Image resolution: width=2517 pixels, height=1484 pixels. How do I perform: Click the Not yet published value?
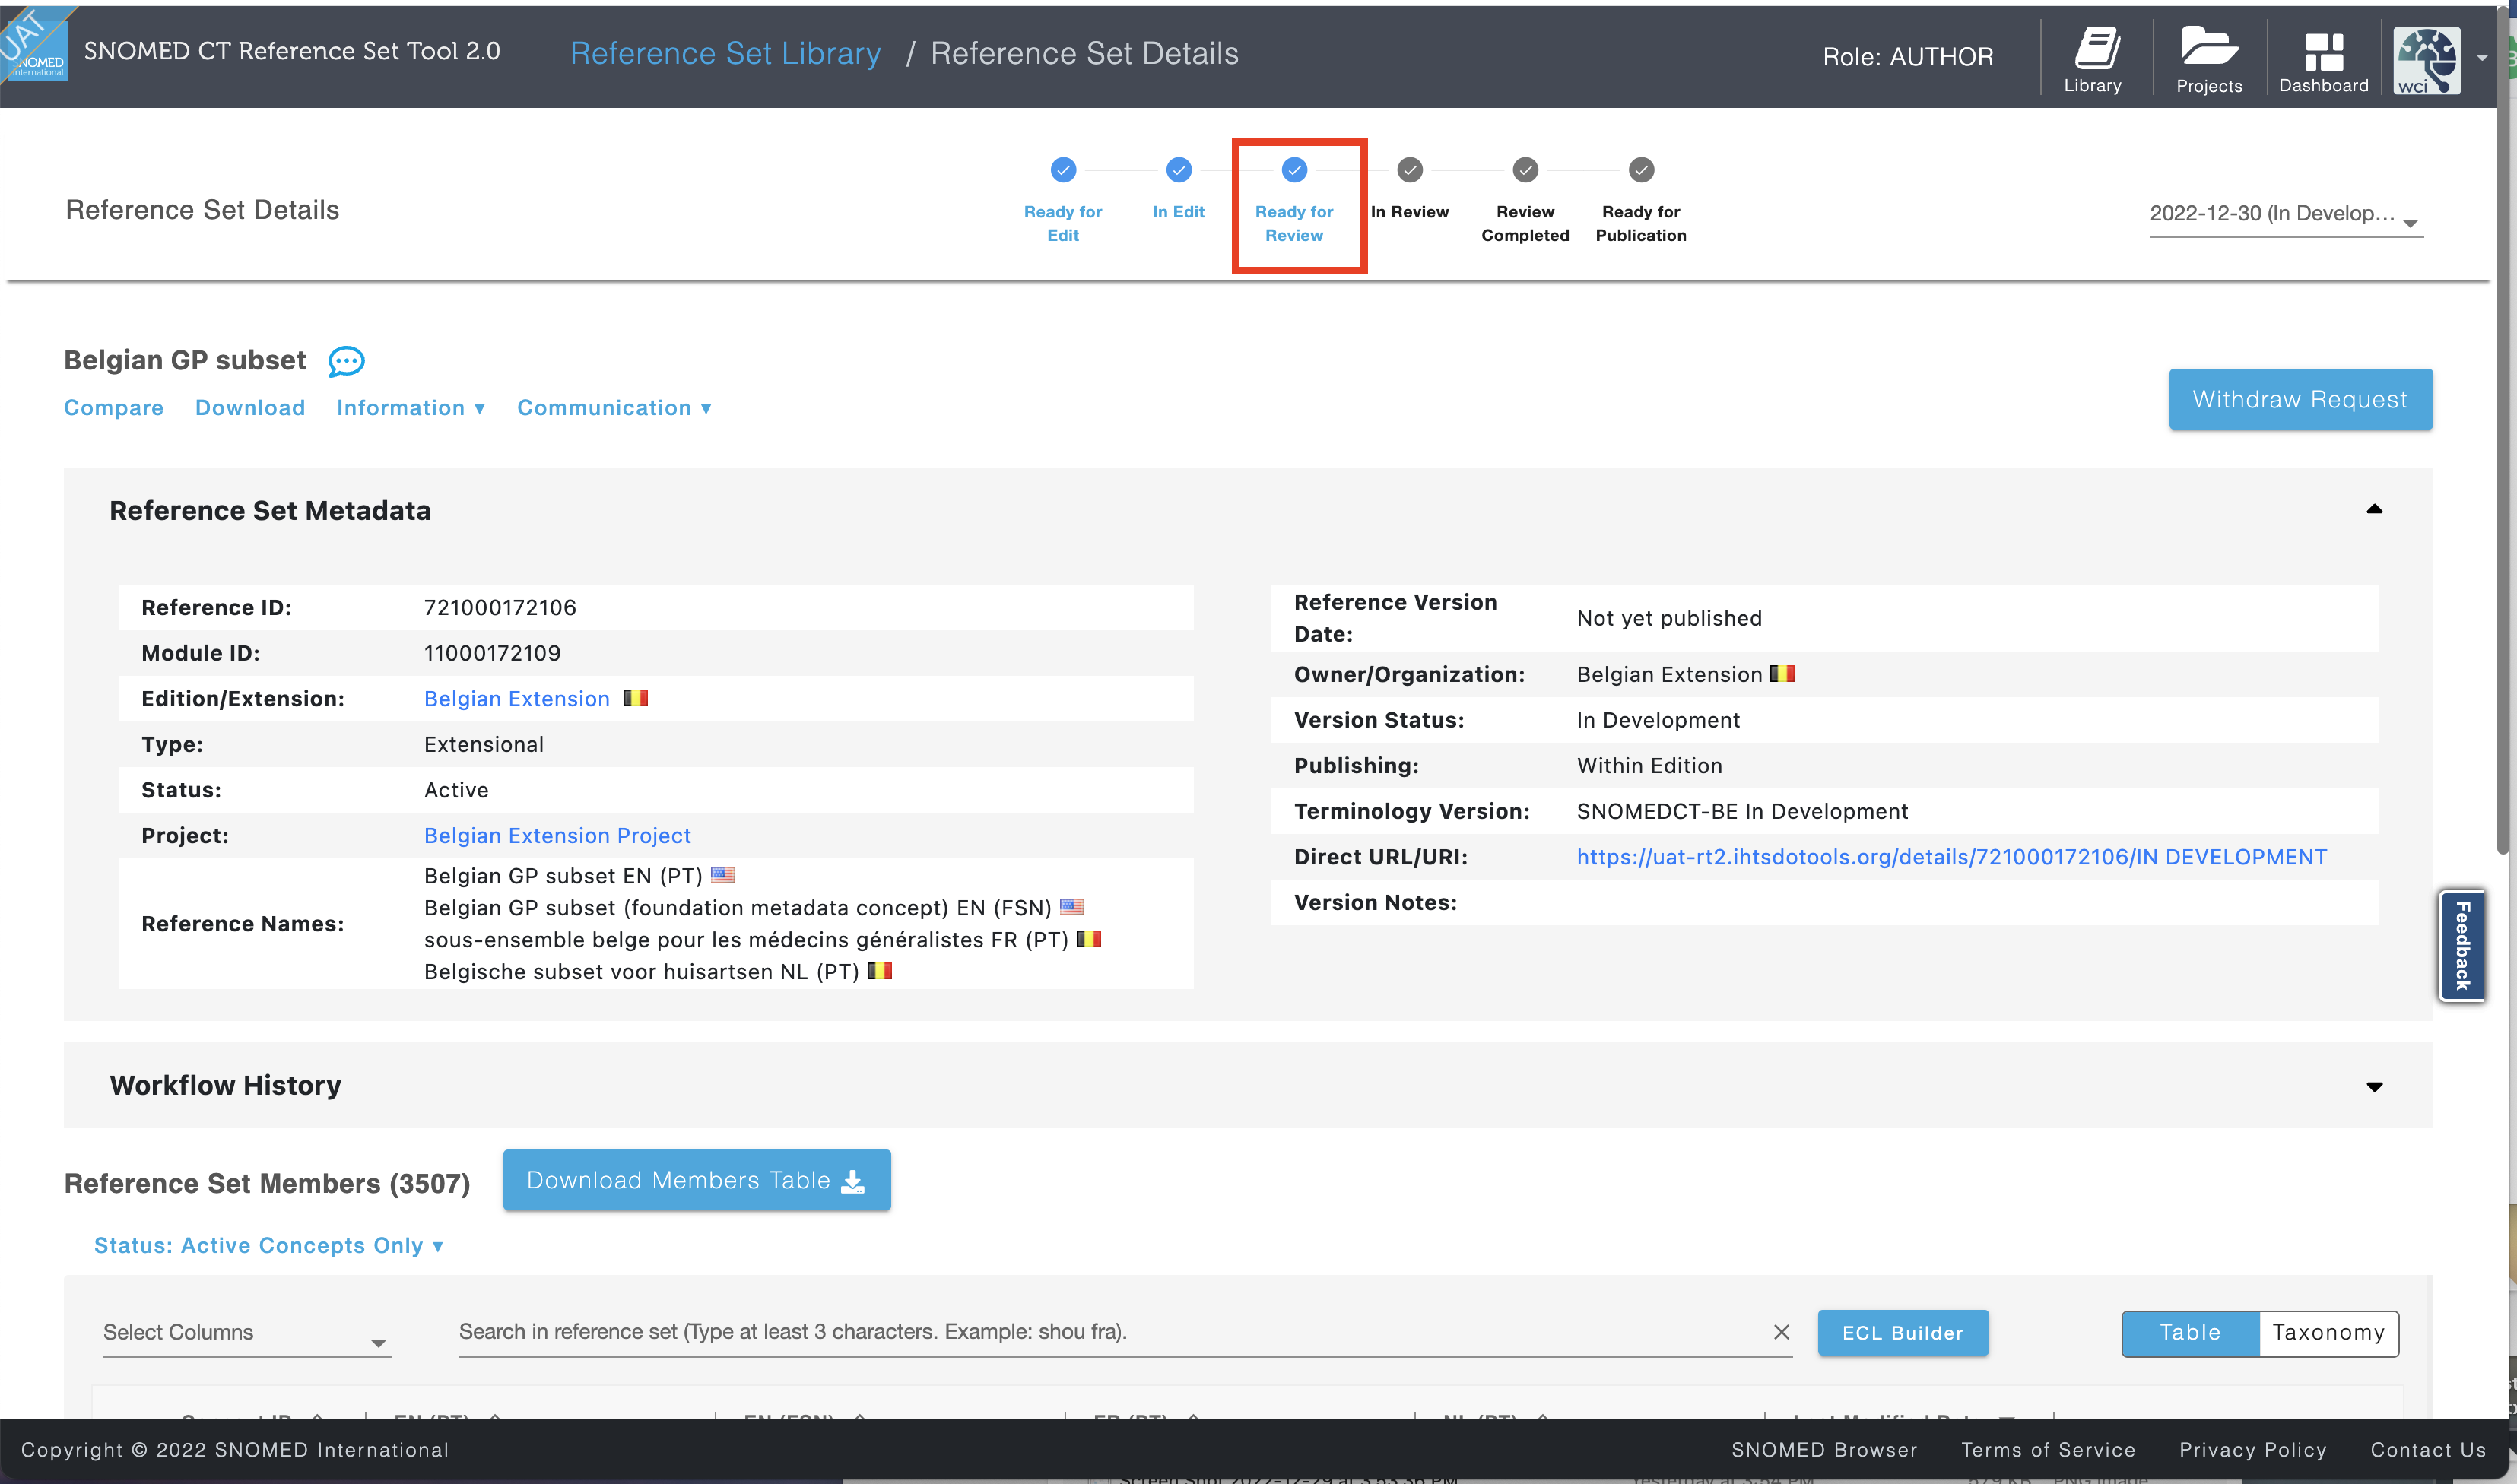[x=1669, y=619]
